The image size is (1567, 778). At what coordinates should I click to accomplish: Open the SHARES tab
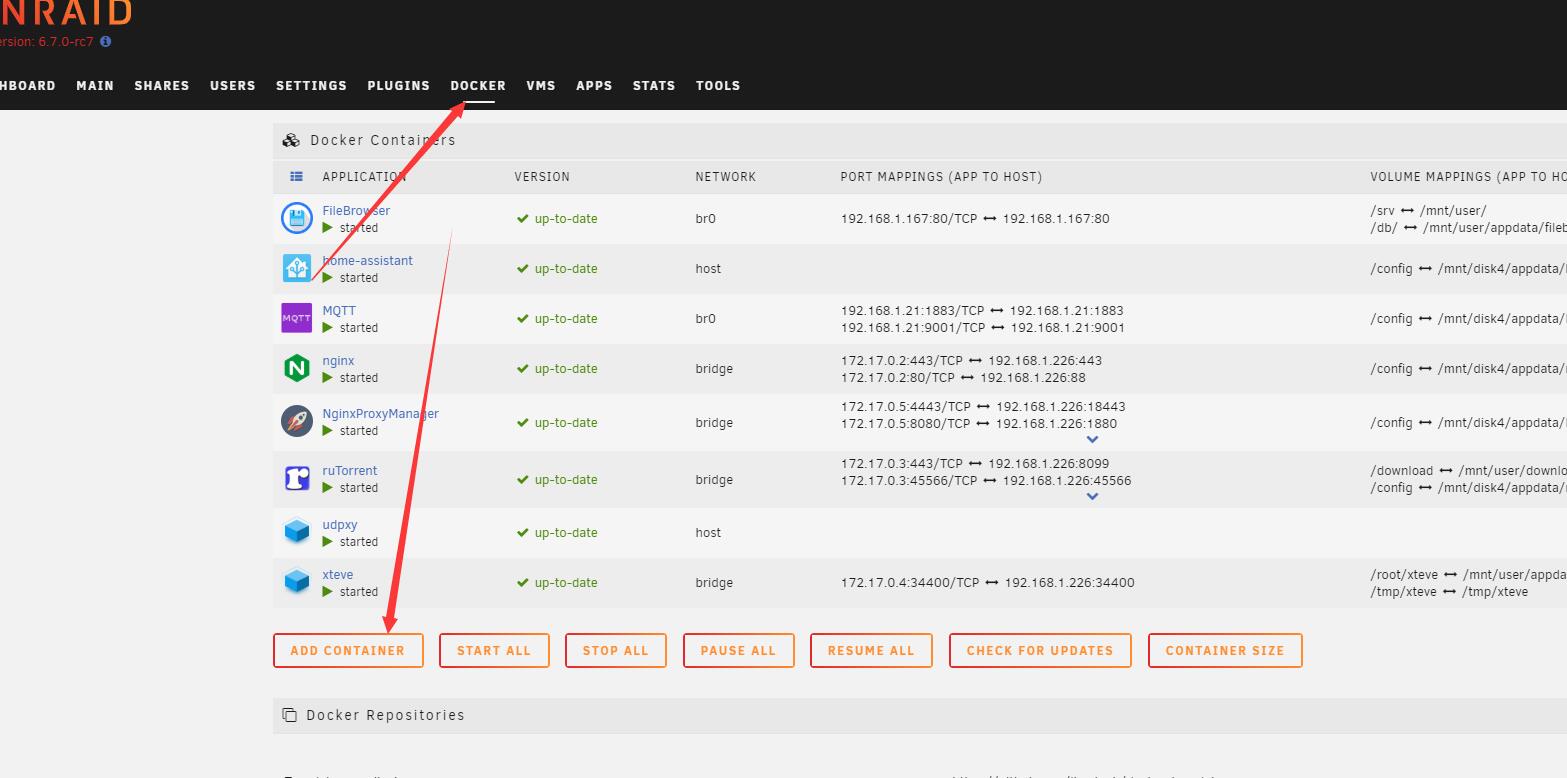[162, 86]
